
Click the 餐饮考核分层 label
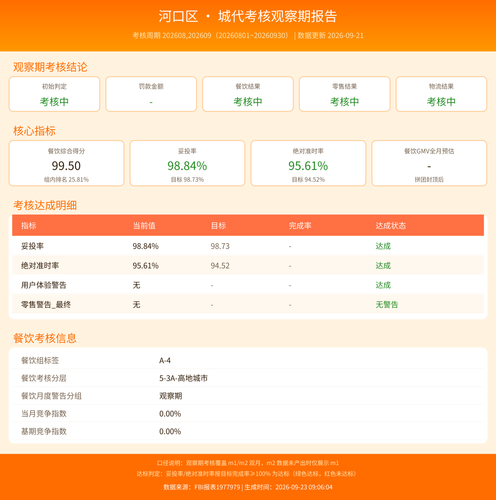click(x=44, y=378)
